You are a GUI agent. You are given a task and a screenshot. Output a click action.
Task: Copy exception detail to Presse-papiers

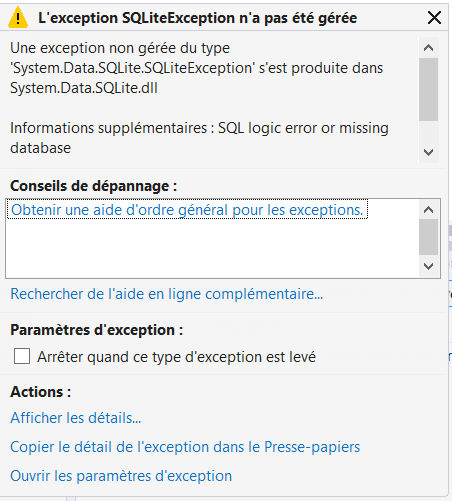(185, 447)
